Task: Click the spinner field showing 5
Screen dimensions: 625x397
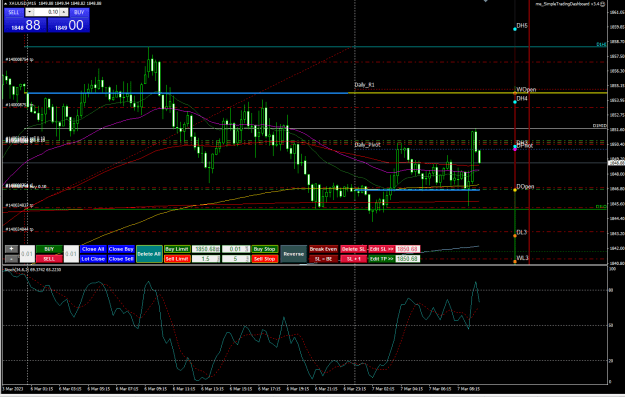Action: click(x=236, y=259)
